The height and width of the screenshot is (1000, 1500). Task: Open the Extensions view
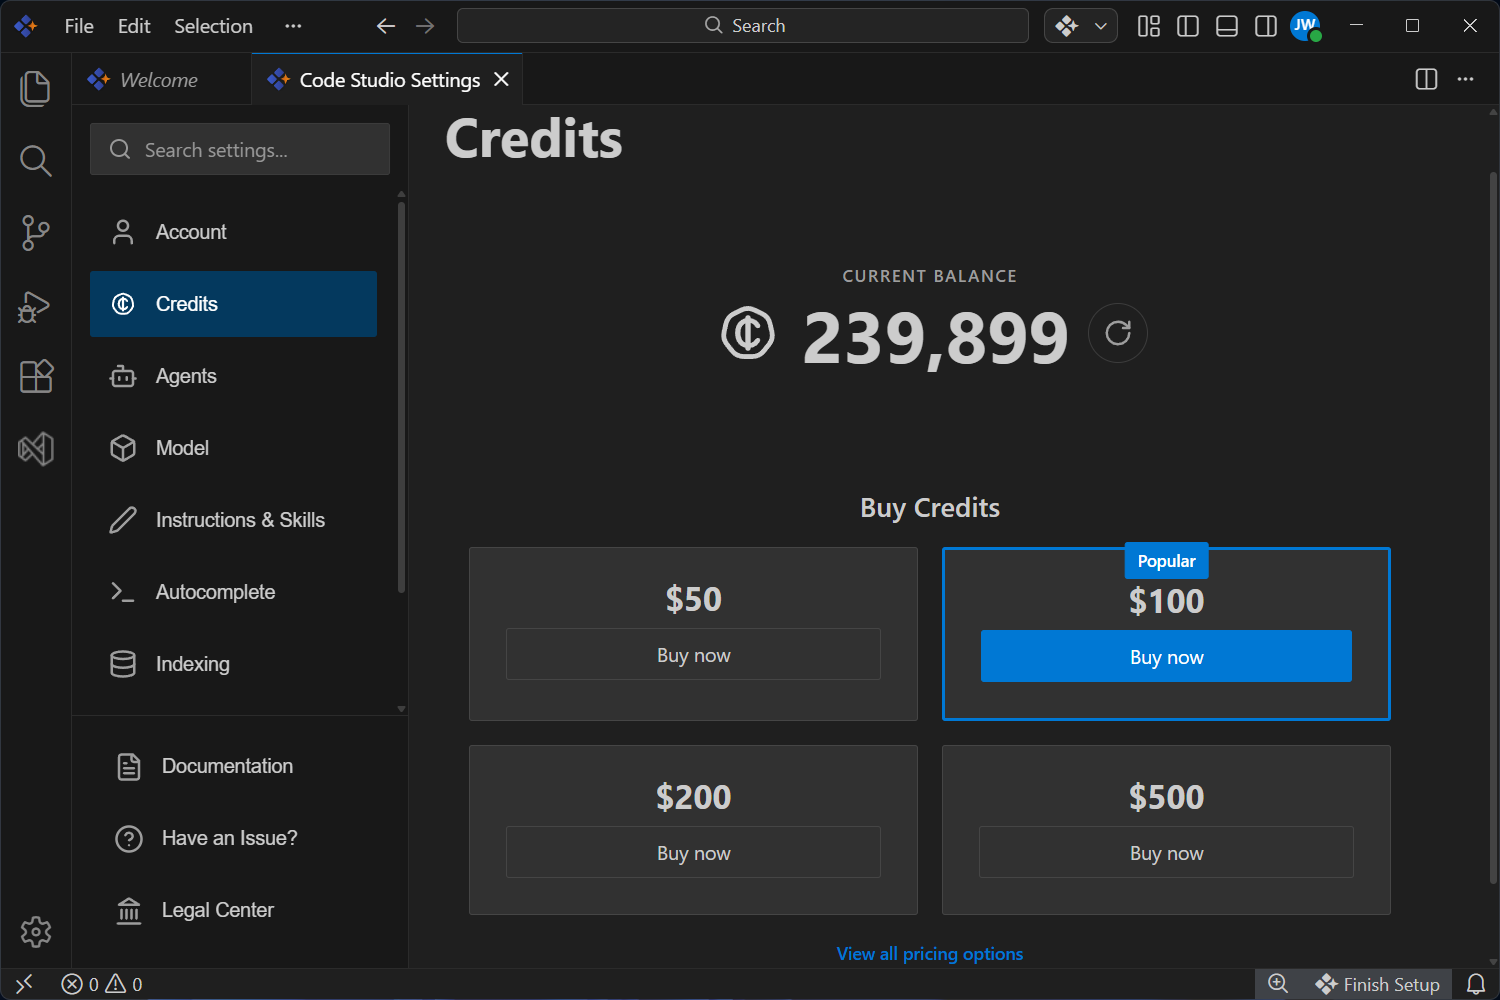click(x=35, y=377)
